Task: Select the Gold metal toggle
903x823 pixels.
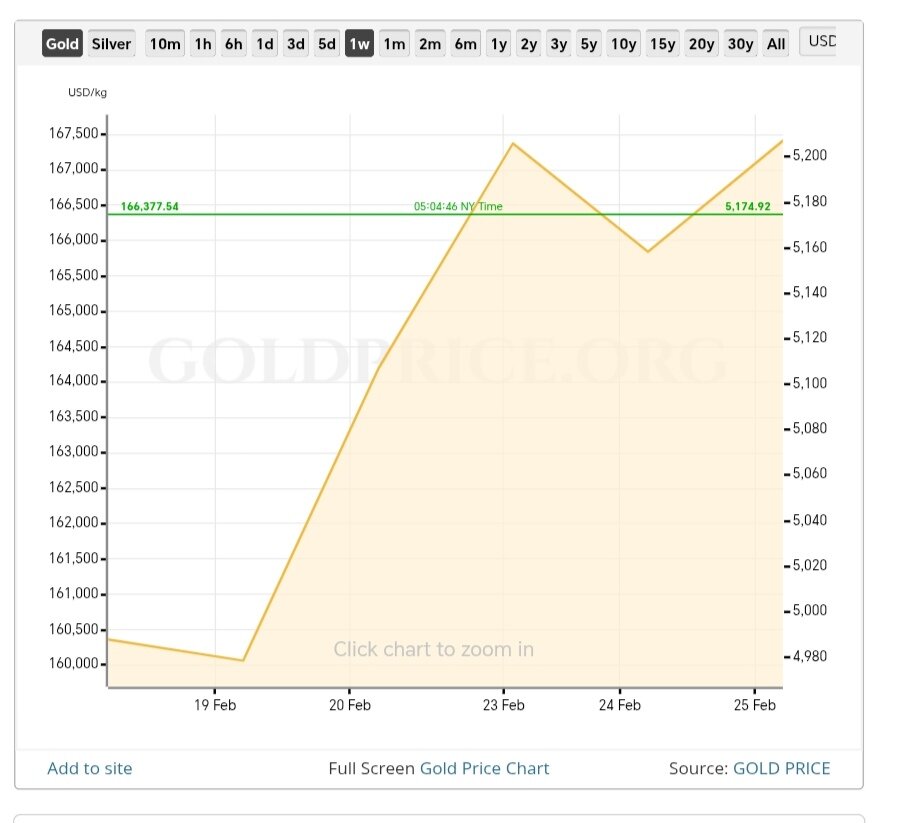Action: (x=62, y=44)
